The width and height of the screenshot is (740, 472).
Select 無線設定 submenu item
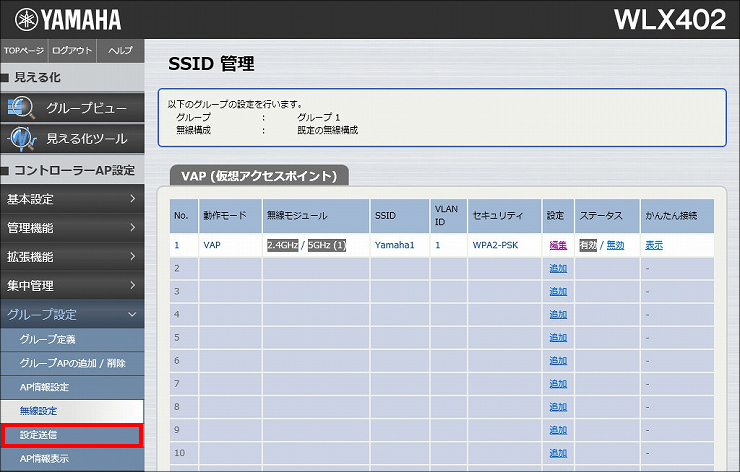[x=72, y=411]
